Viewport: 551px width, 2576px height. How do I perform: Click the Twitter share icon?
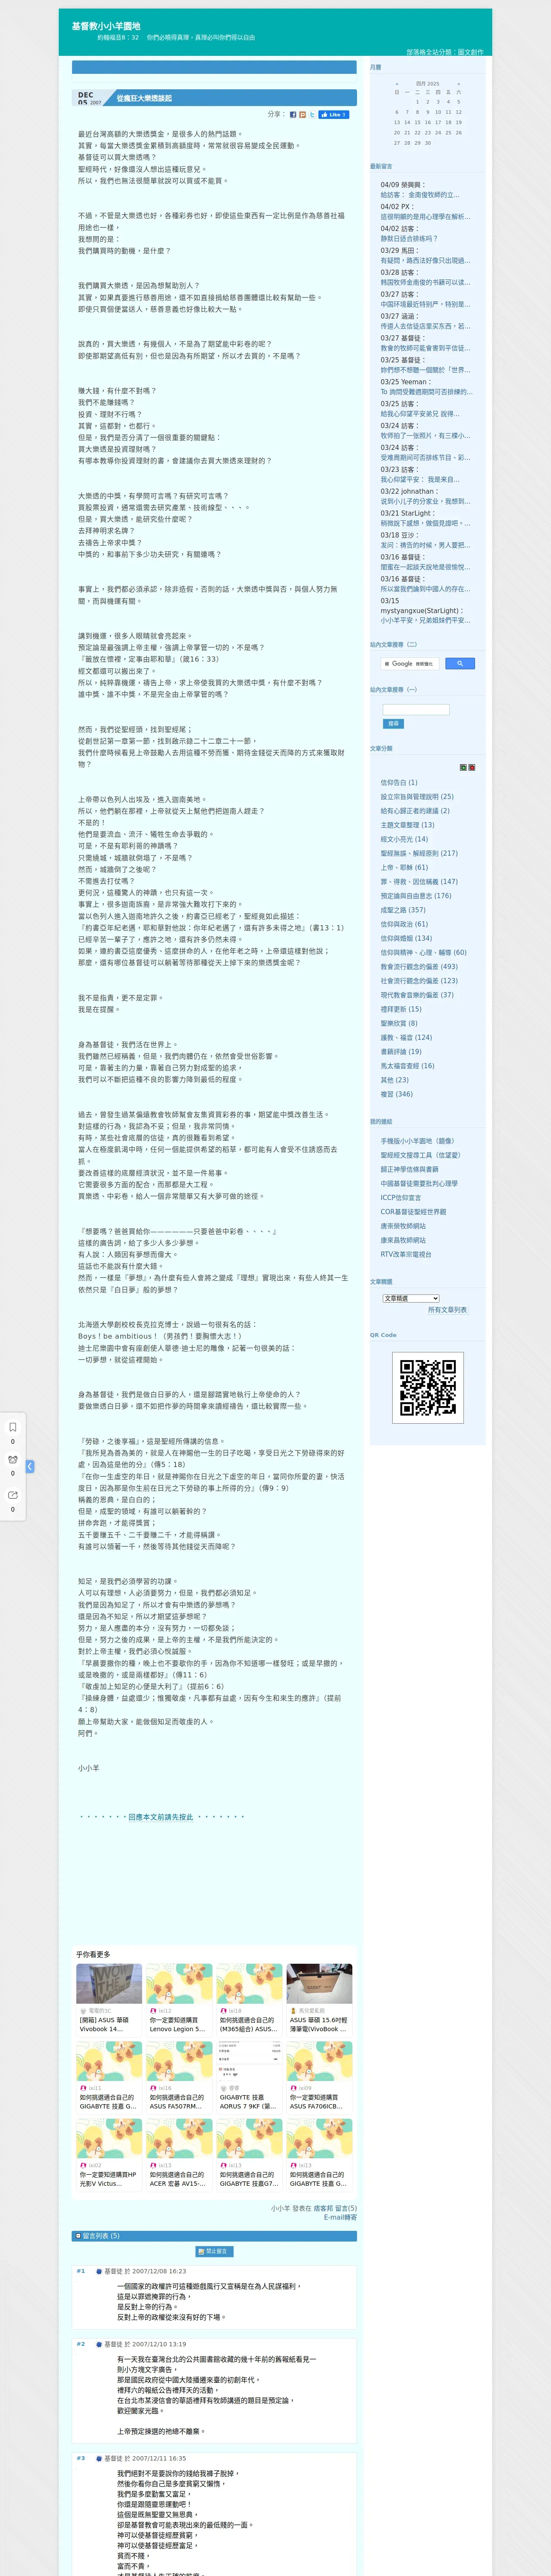pos(312,115)
